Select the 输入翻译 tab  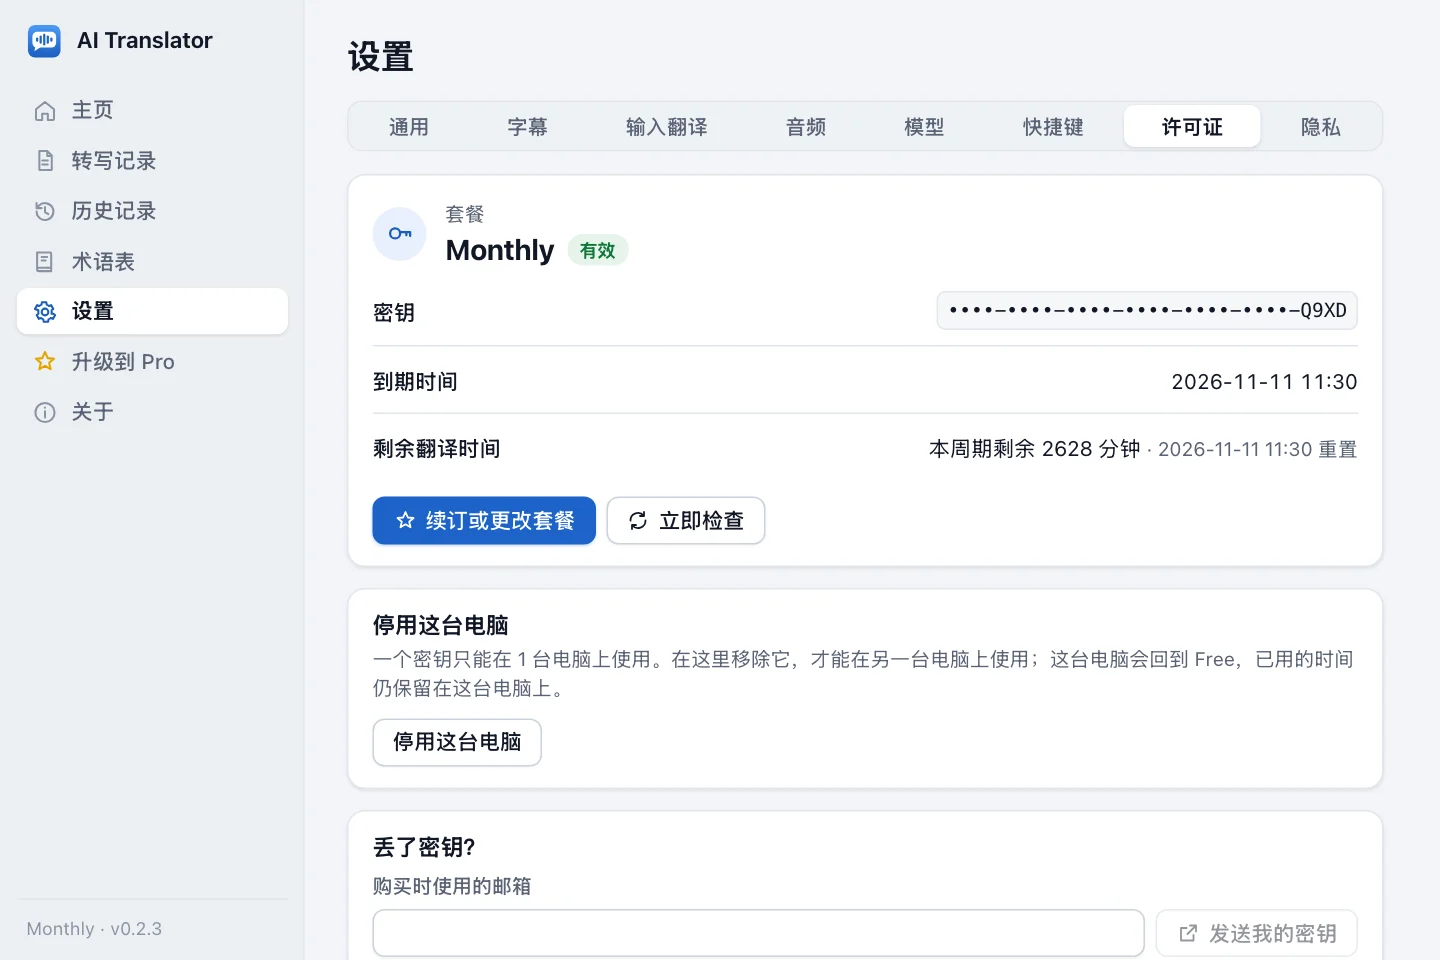(x=666, y=127)
